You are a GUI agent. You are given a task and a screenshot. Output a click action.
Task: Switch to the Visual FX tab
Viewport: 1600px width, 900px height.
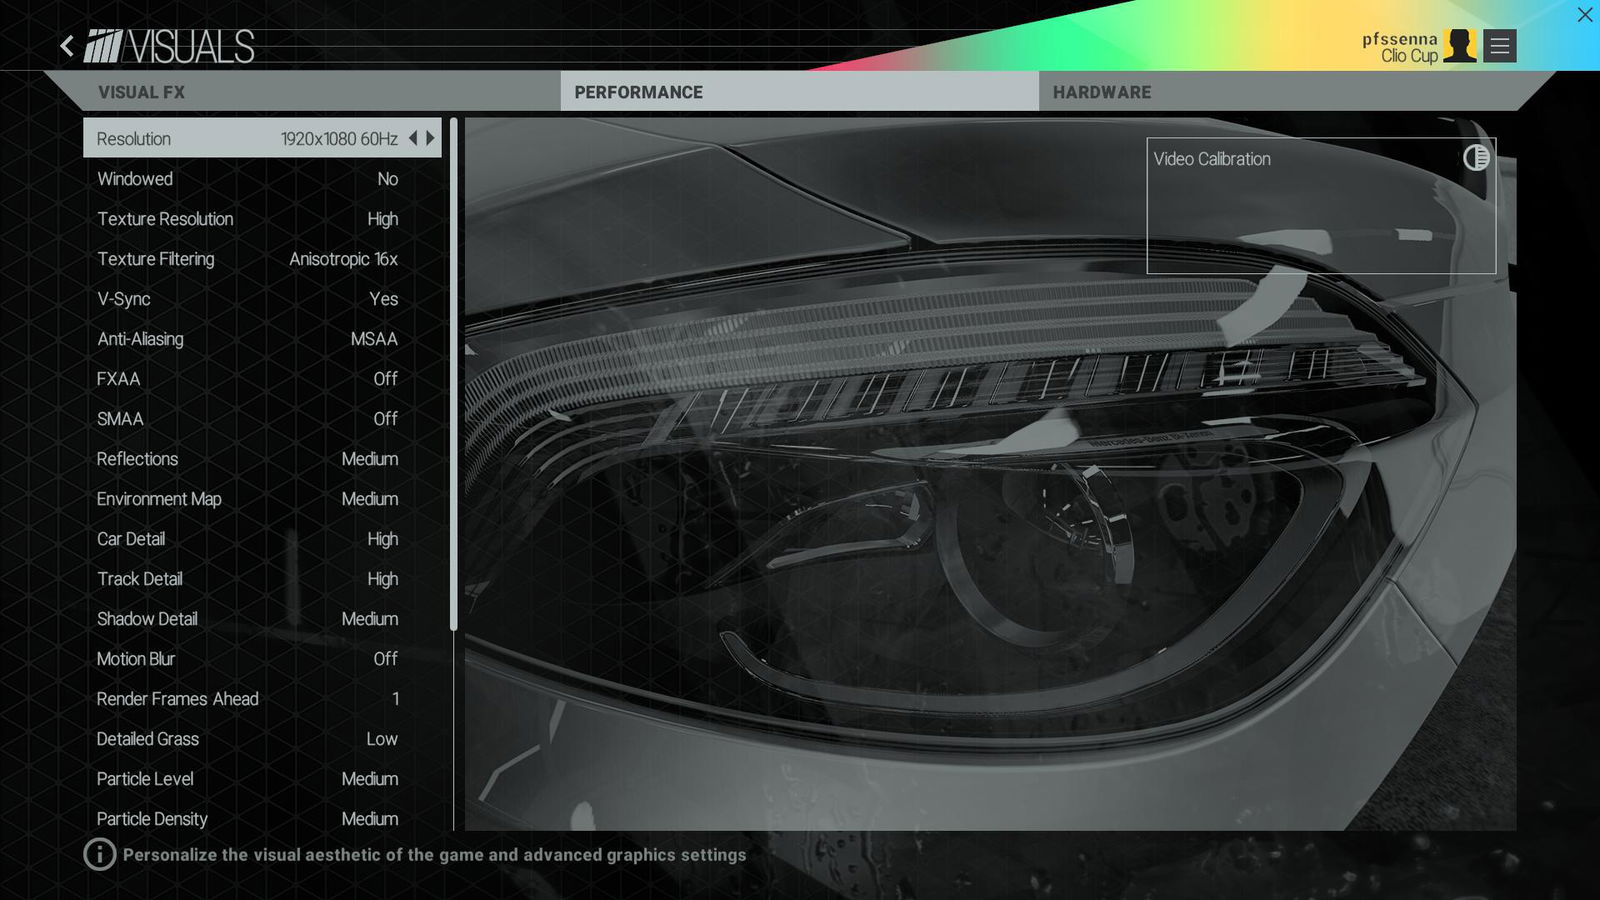[x=142, y=92]
